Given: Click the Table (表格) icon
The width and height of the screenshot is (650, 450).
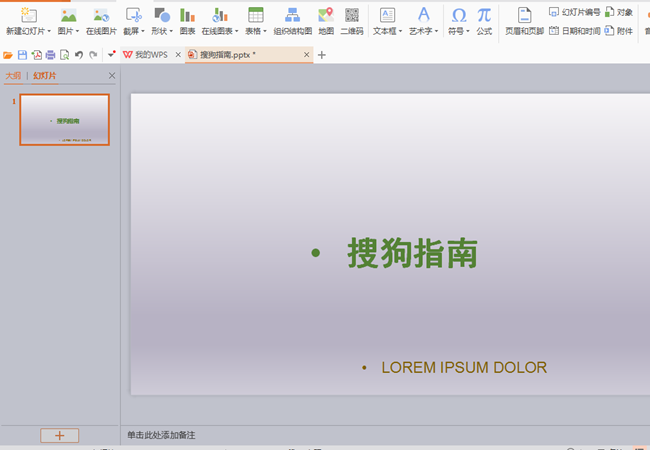Looking at the screenshot, I should click(x=256, y=15).
